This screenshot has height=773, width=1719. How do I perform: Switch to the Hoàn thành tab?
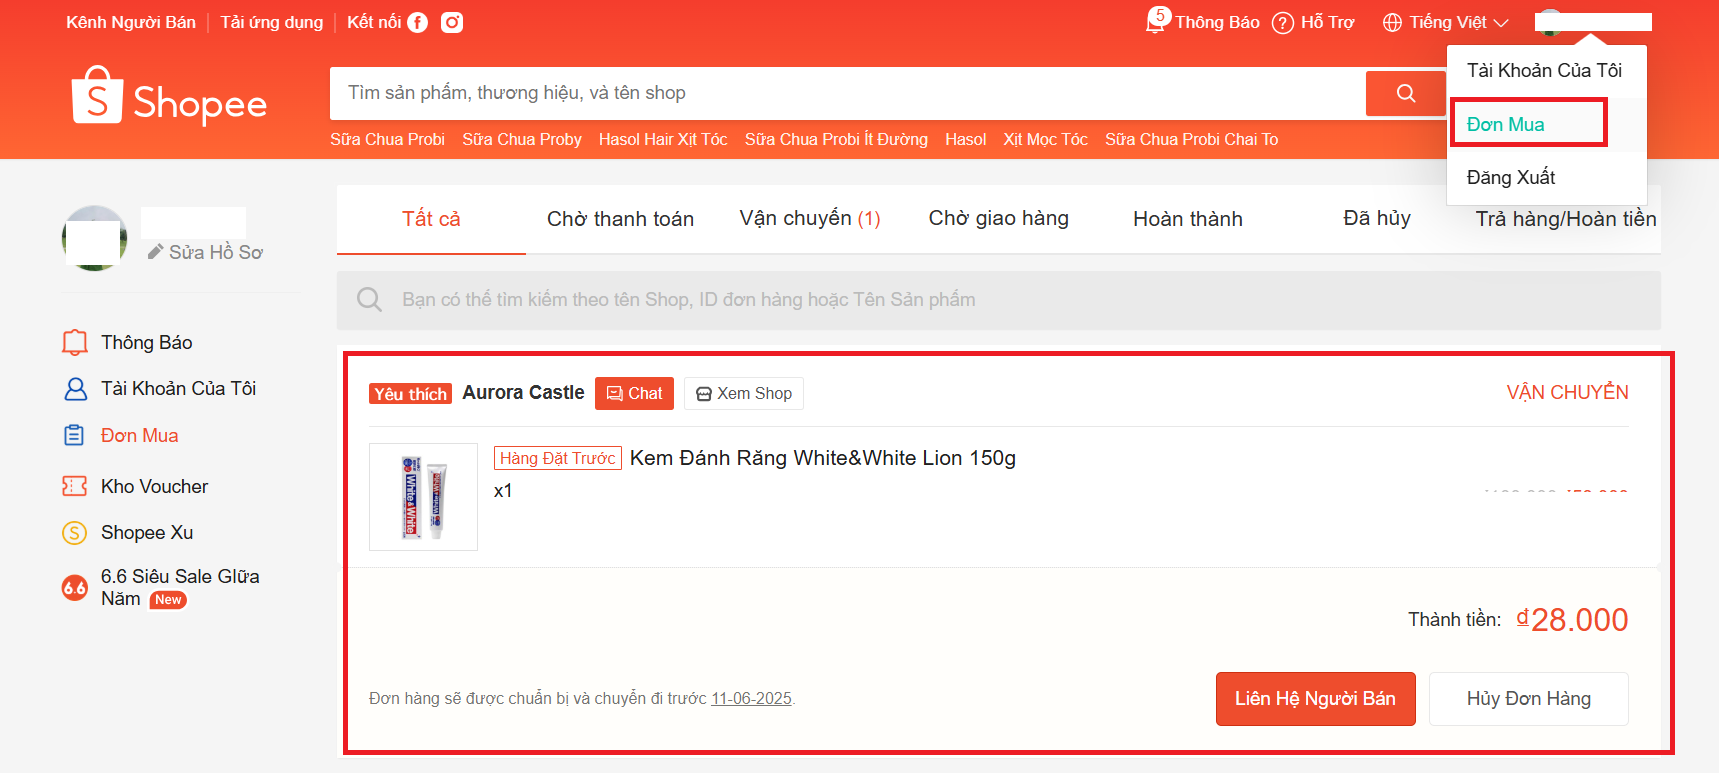click(x=1188, y=219)
